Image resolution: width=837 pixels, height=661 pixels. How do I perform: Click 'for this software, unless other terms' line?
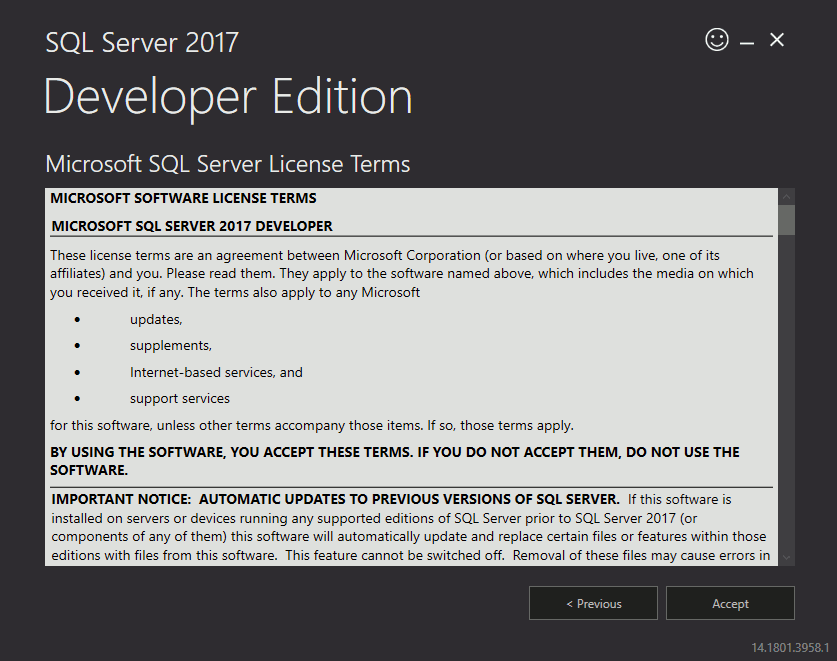coord(312,426)
